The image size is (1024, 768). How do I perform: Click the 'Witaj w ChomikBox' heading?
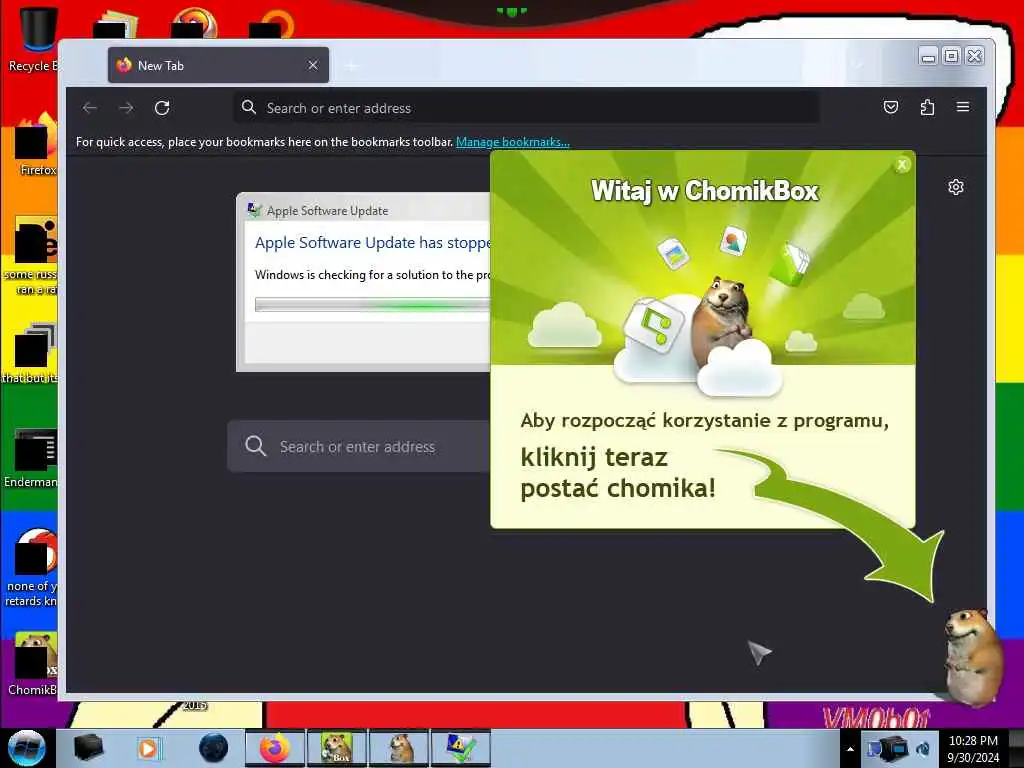[705, 191]
